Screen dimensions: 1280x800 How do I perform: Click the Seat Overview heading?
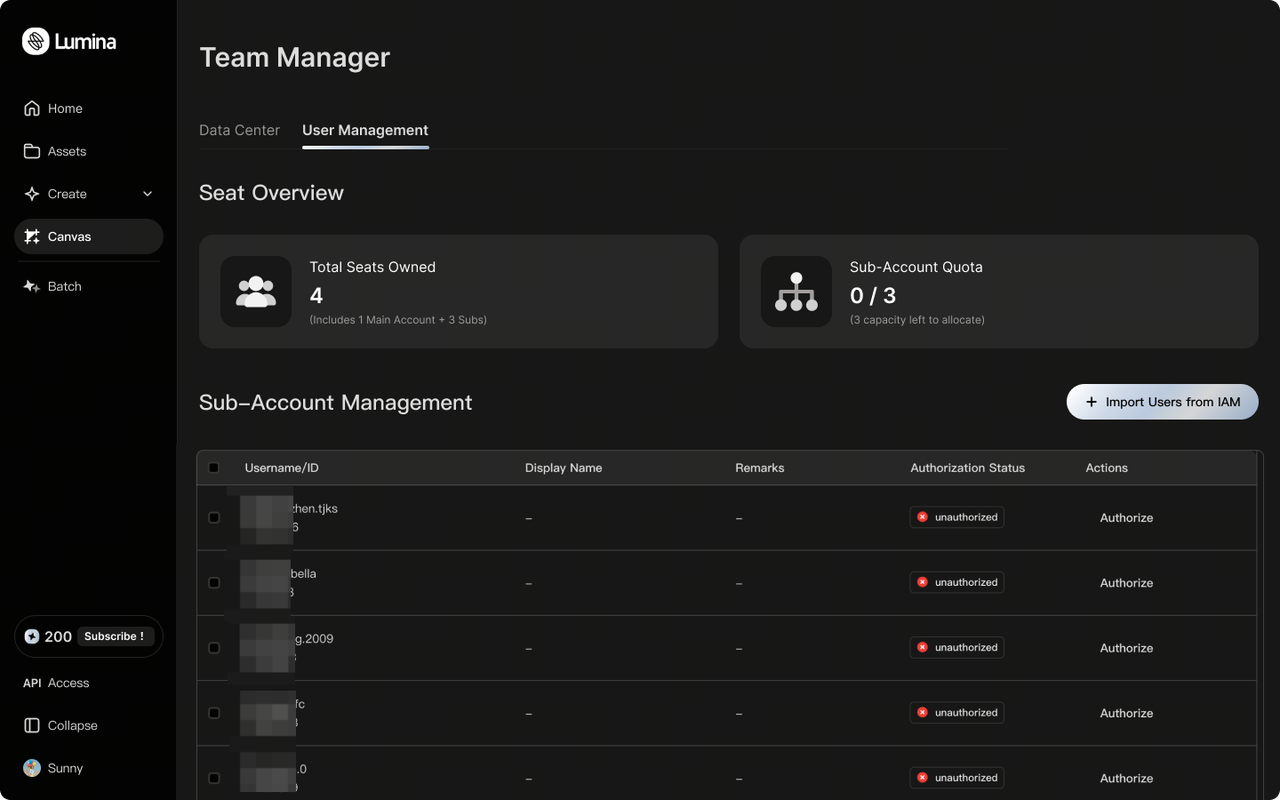pyautogui.click(x=271, y=193)
